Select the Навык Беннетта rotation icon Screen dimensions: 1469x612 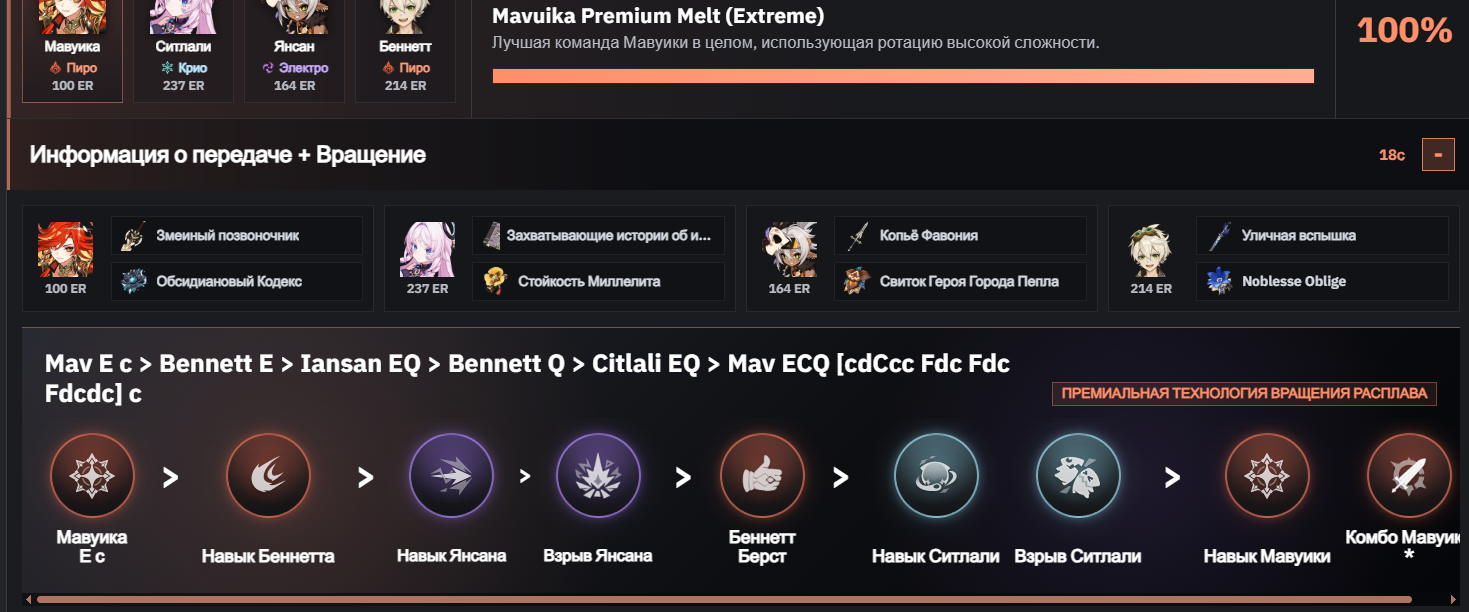coord(268,476)
